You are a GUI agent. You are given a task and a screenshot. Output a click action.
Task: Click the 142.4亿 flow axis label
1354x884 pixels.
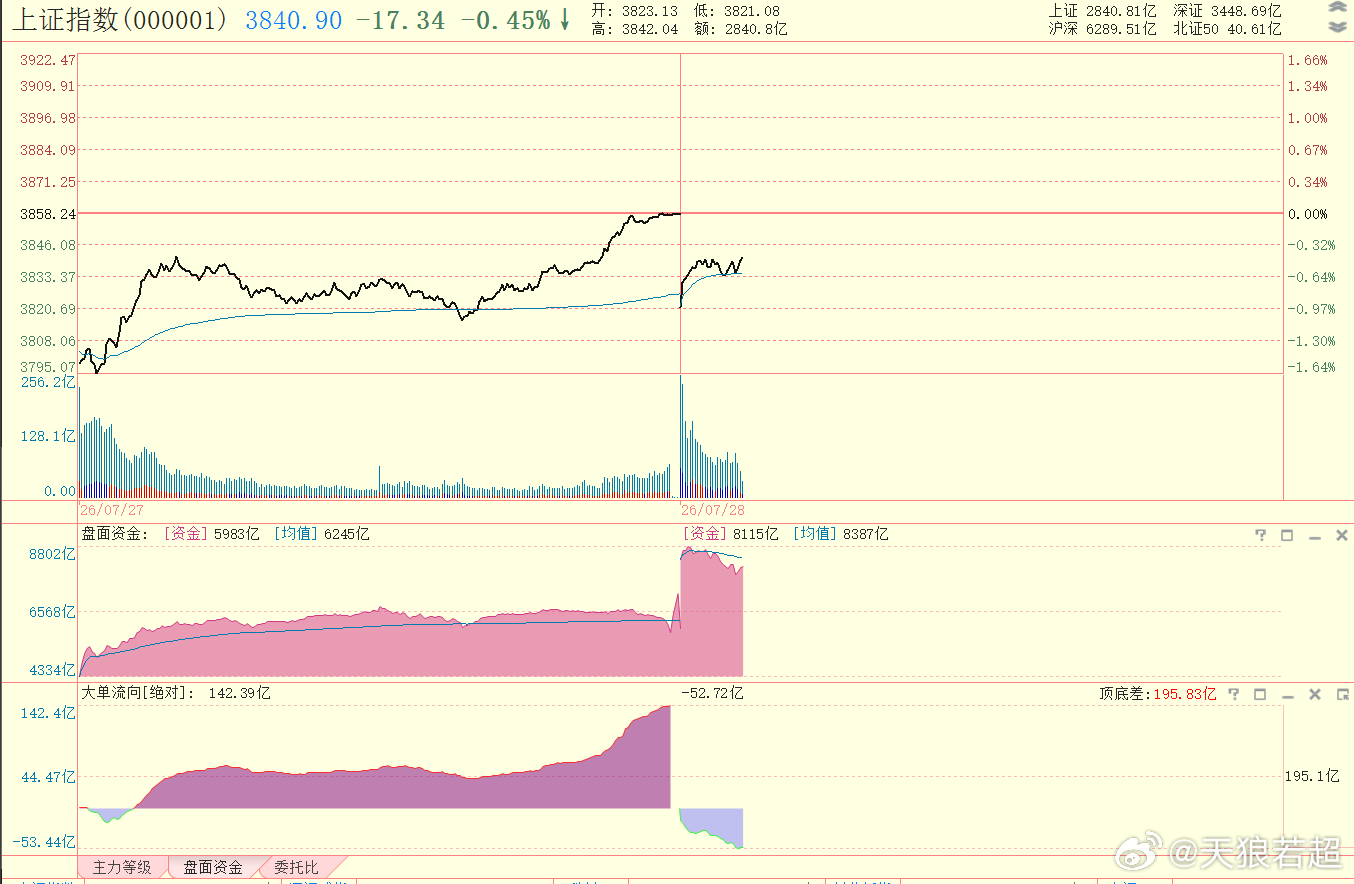(x=49, y=713)
